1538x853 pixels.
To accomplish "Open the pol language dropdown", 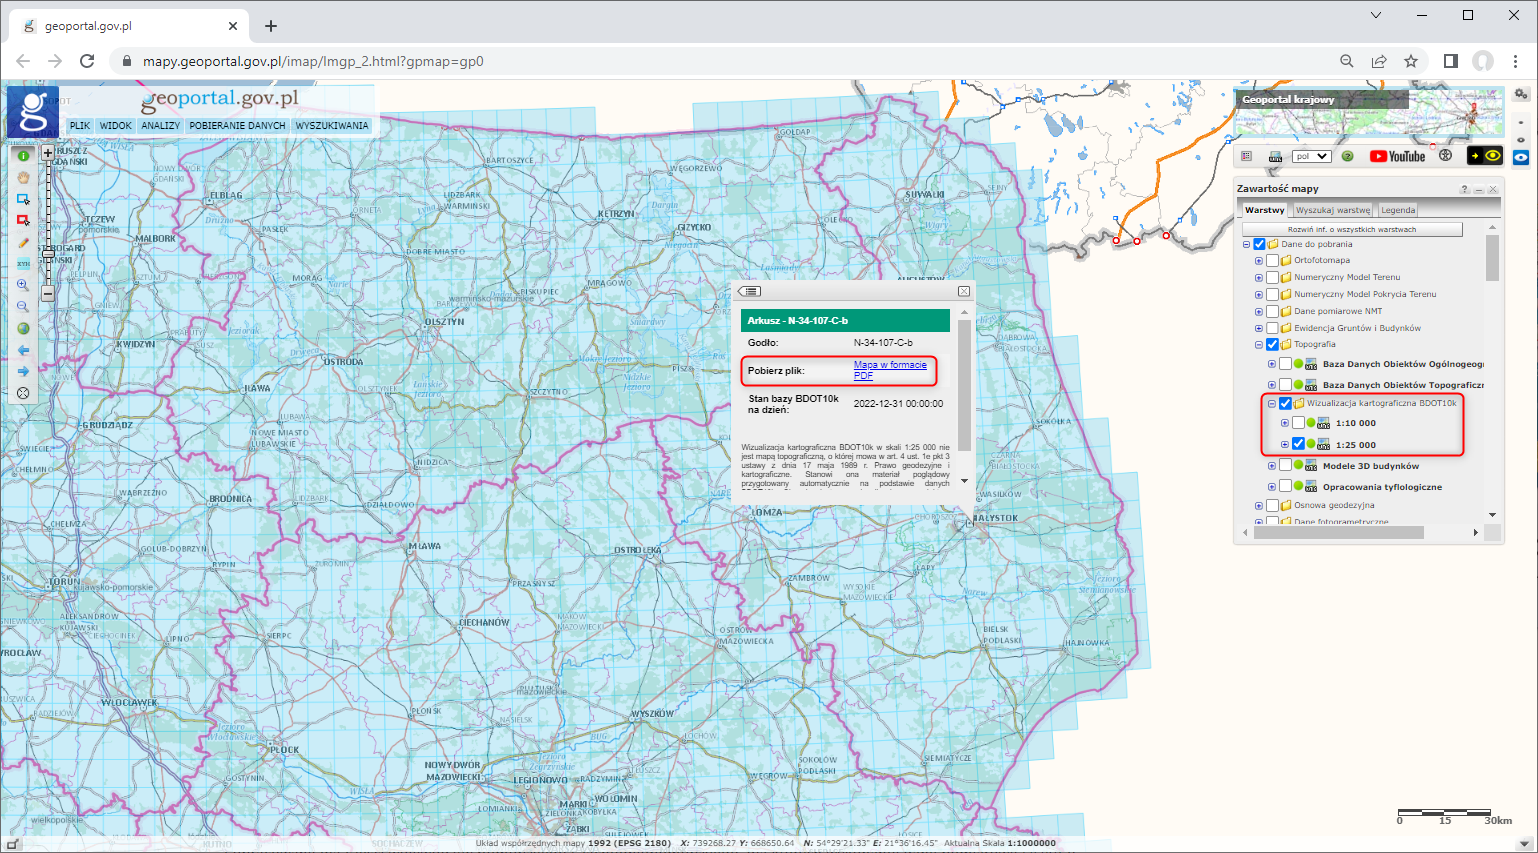I will click(1310, 156).
